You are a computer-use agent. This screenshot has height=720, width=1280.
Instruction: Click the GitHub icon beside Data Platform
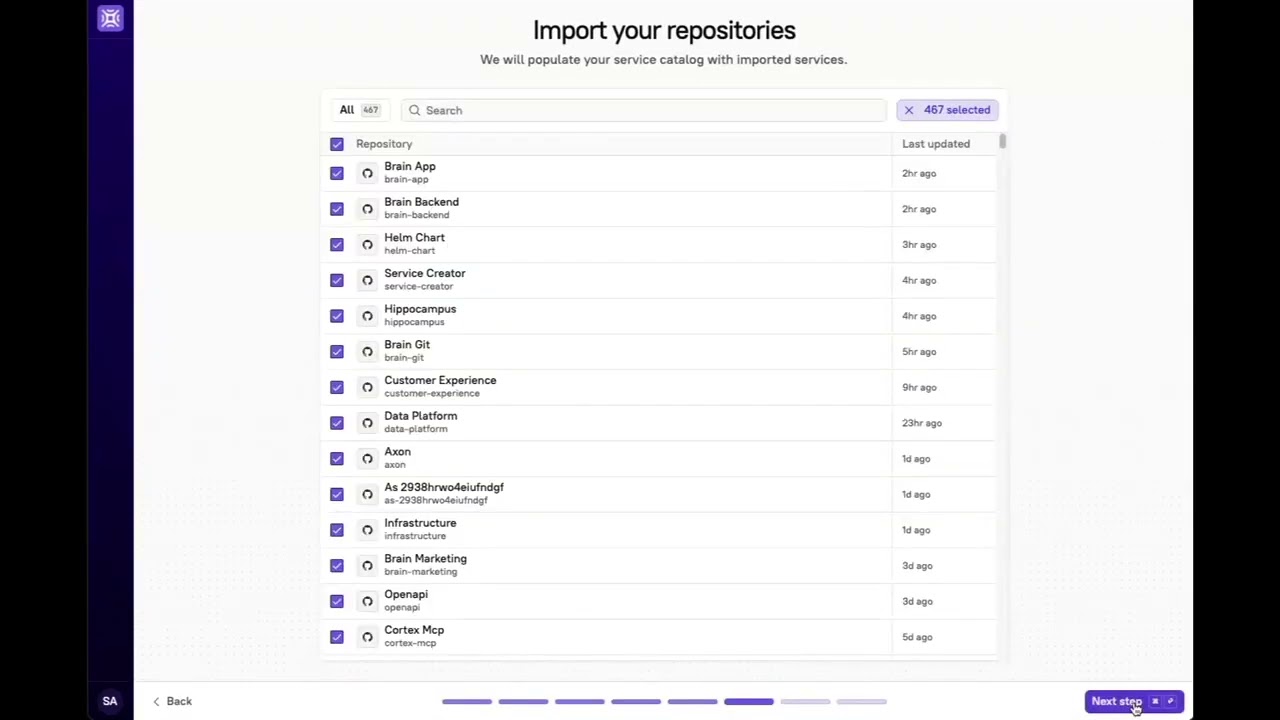[x=367, y=423]
